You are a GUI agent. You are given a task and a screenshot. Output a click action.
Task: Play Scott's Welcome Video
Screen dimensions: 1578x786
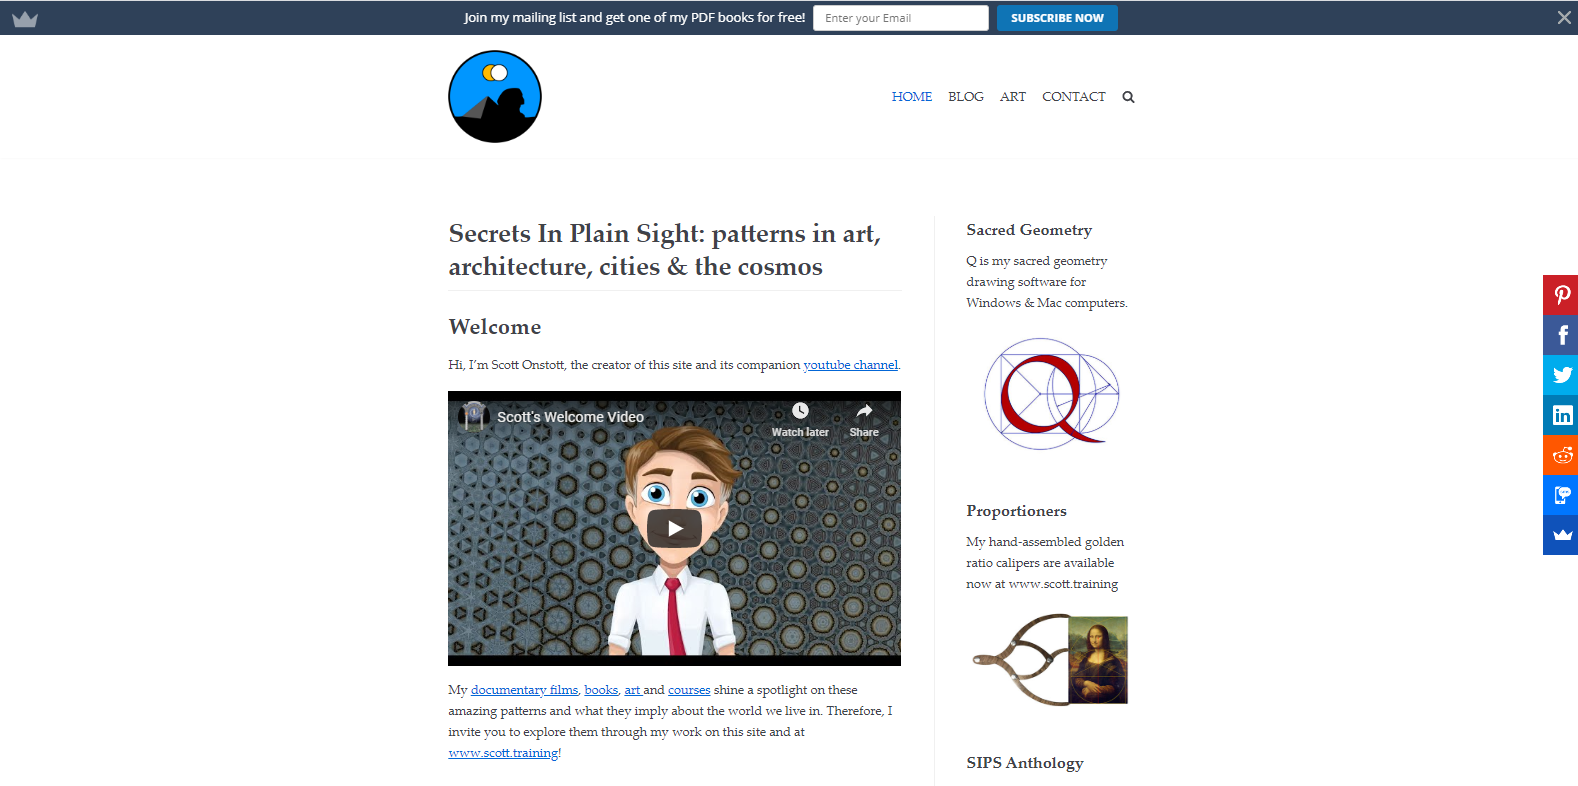click(674, 528)
